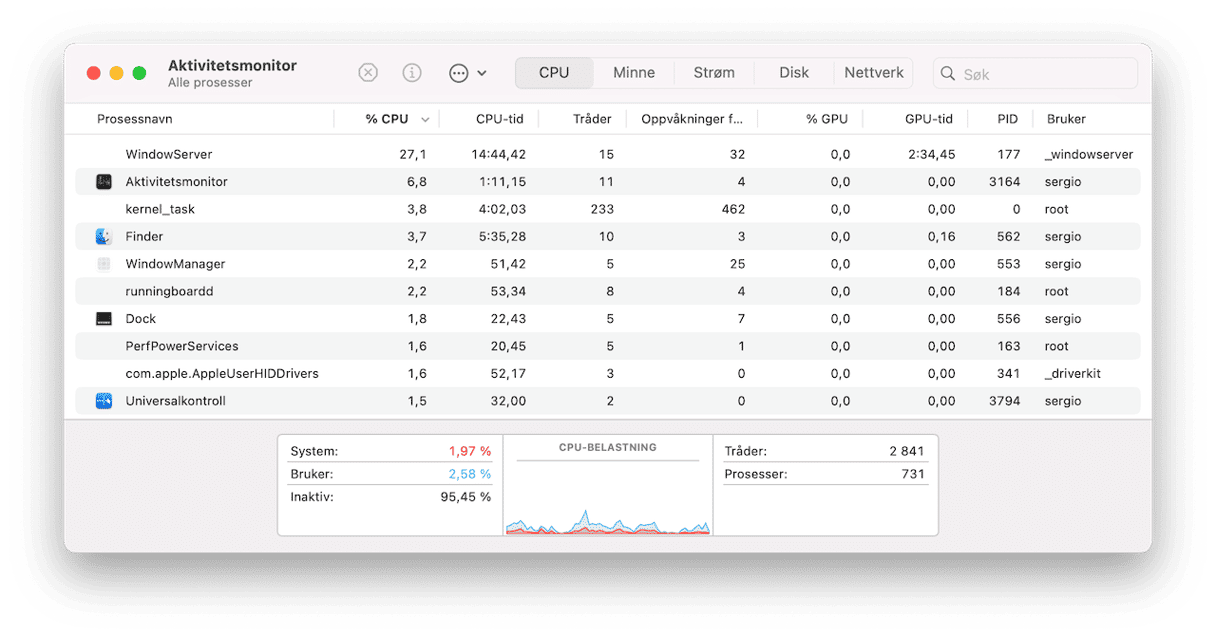This screenshot has width=1216, height=637.
Task: Focus the Søk search field
Action: pyautogui.click(x=1035, y=74)
